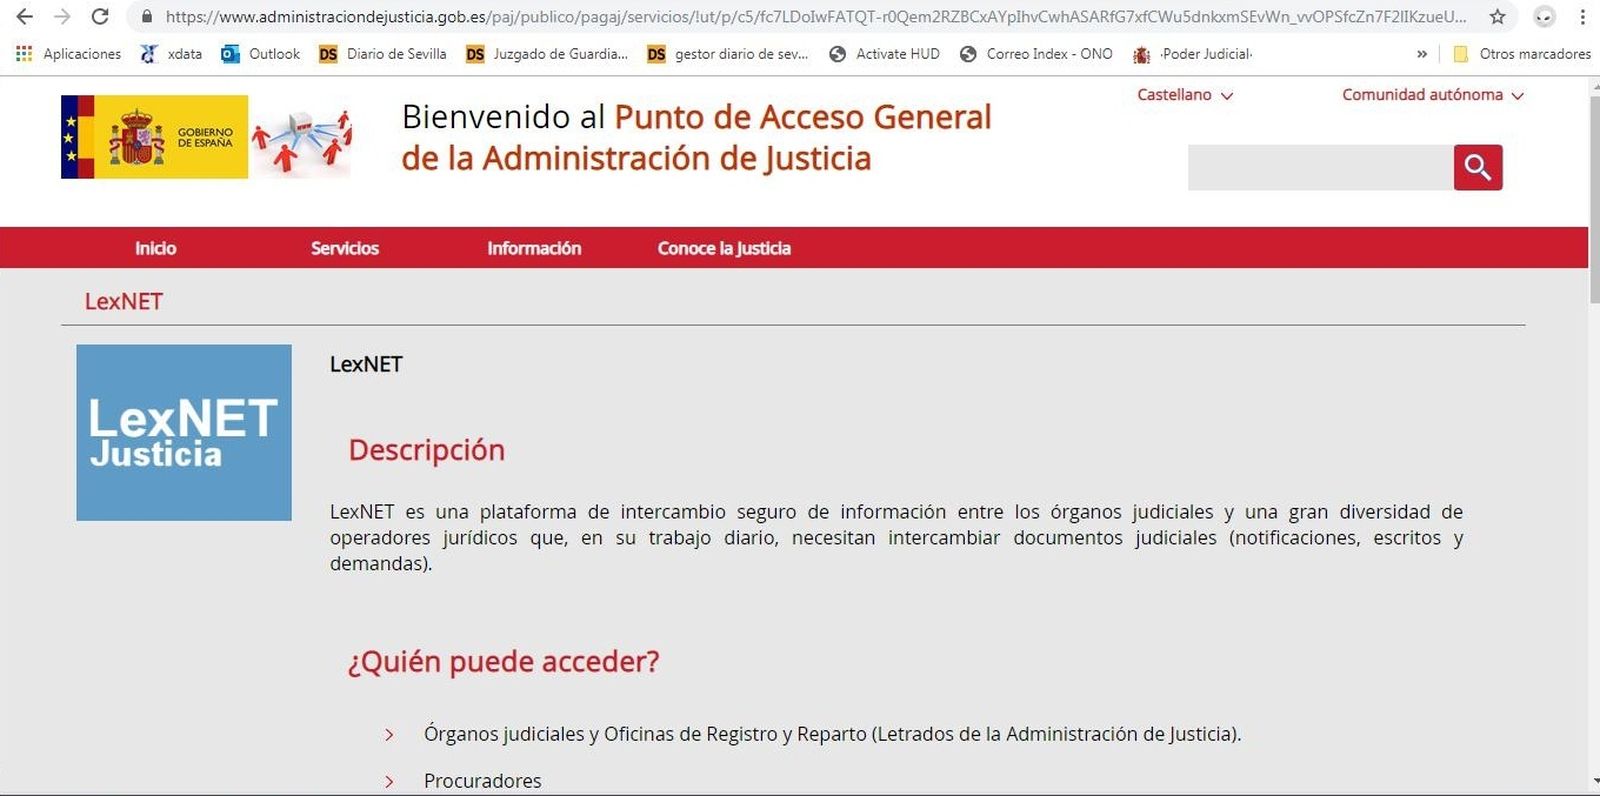Screen dimensions: 1600x796
Task: Show hidden bookmarks with the double chevron
Action: click(x=1422, y=54)
